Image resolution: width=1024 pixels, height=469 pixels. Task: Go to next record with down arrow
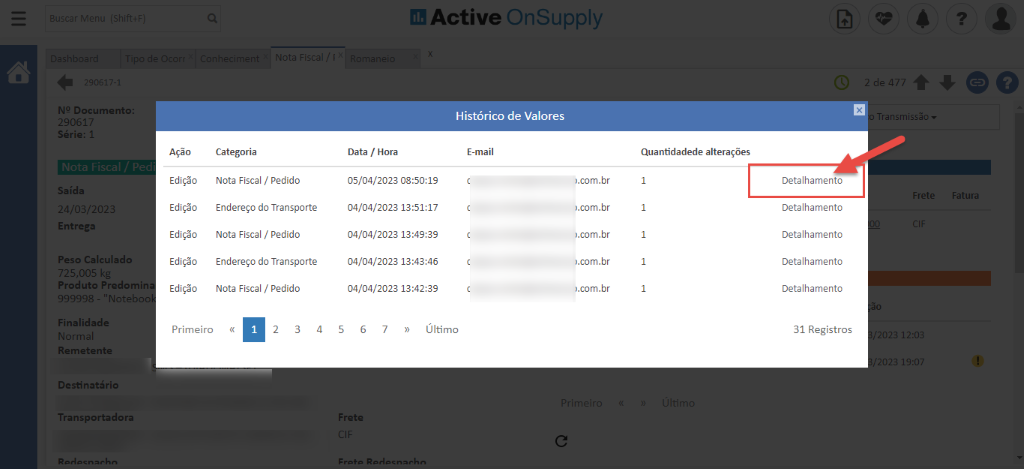[x=947, y=82]
